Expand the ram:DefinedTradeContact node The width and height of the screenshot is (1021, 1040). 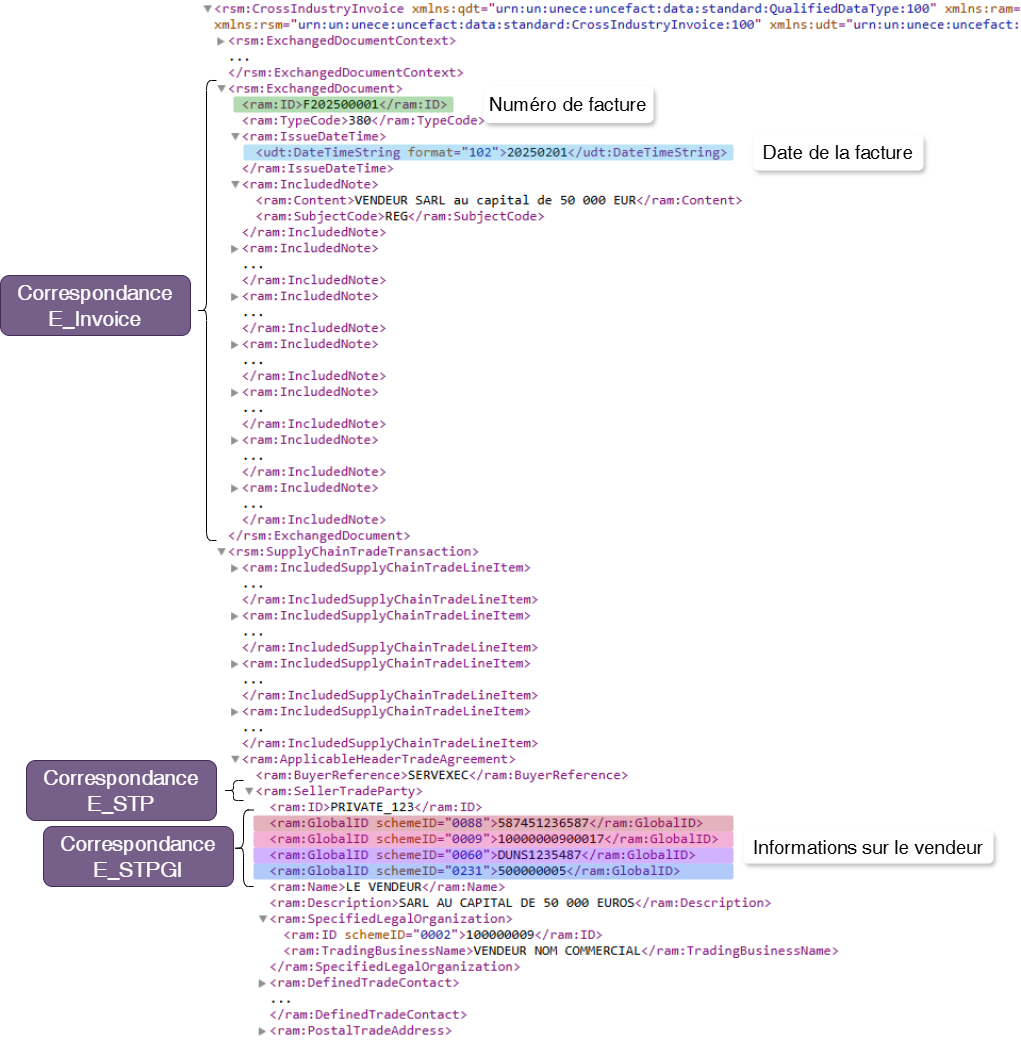click(263, 983)
